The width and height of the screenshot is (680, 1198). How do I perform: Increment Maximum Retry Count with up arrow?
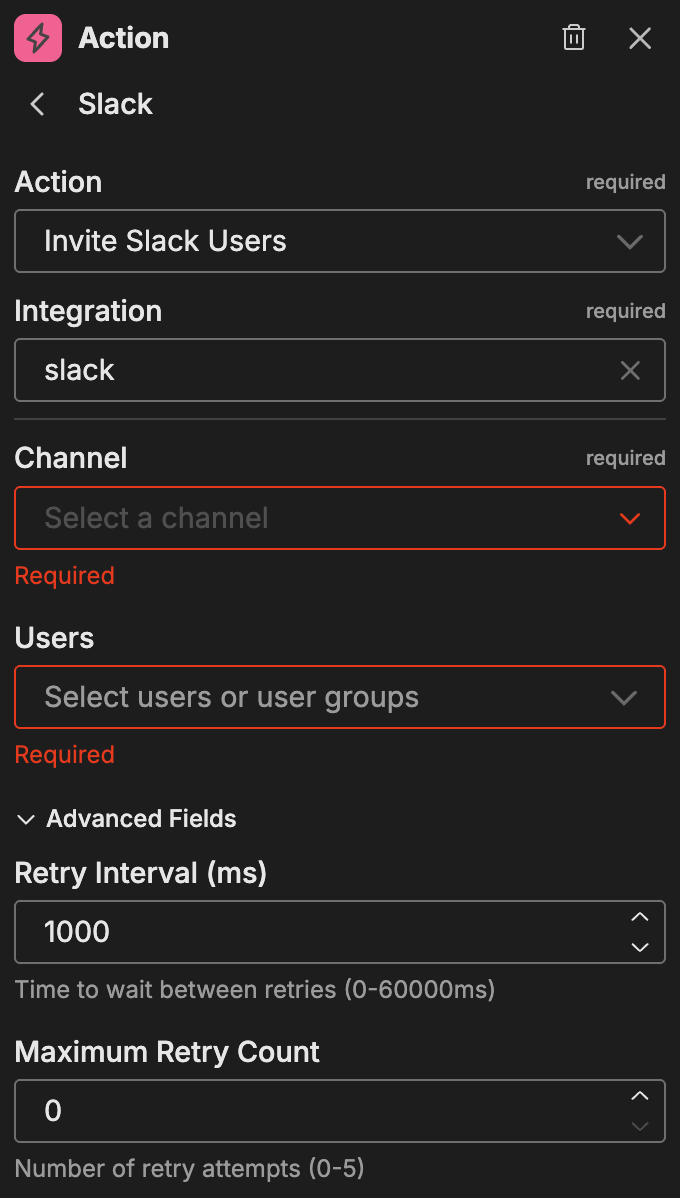[x=639, y=1097]
